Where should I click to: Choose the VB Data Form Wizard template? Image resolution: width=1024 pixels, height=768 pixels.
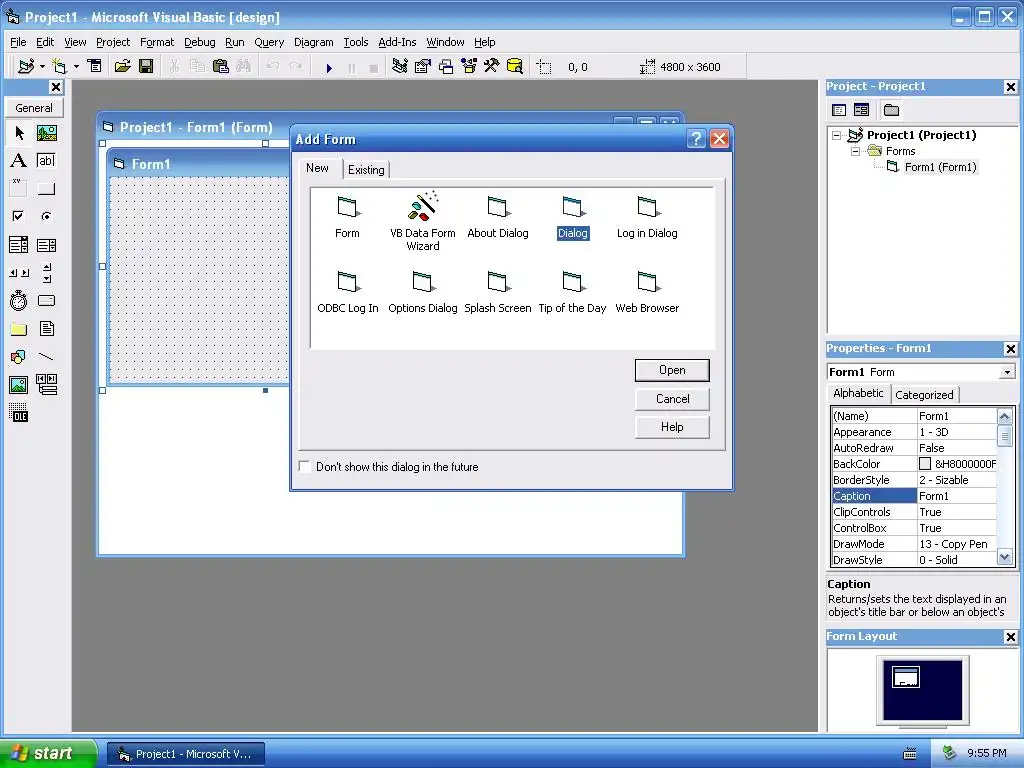[423, 221]
